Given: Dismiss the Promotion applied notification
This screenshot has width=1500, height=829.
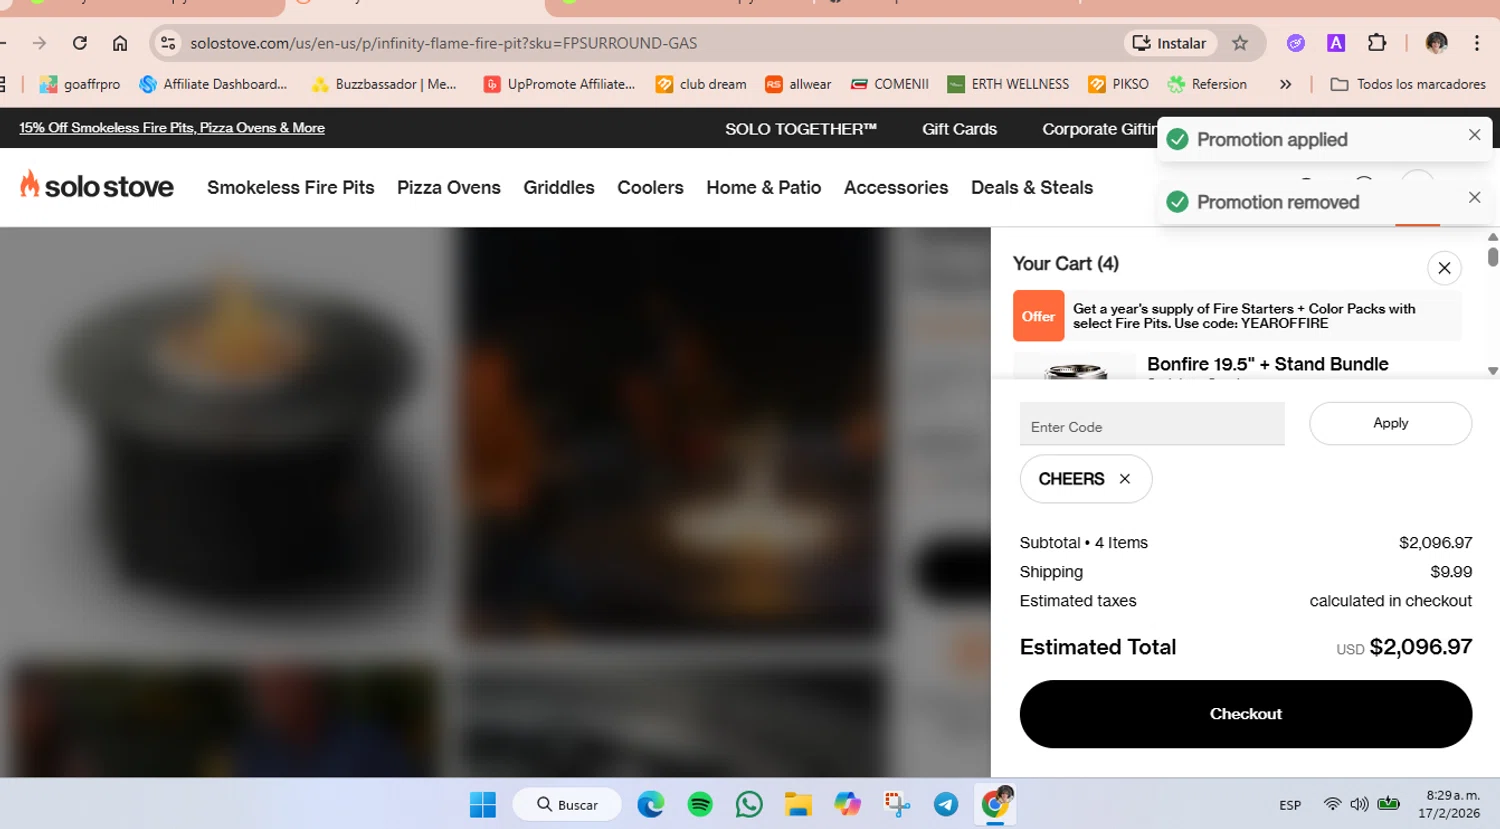Looking at the screenshot, I should coord(1474,135).
